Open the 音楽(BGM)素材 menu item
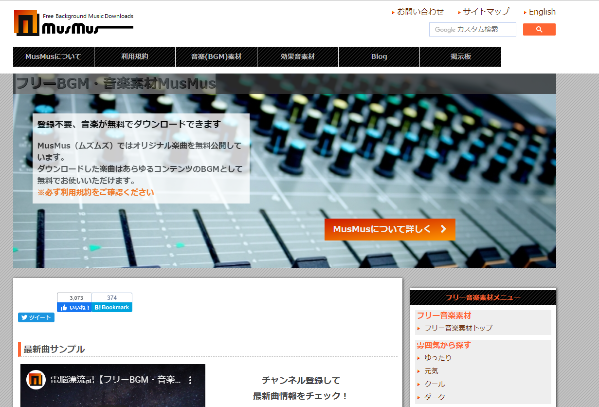 click(x=217, y=57)
